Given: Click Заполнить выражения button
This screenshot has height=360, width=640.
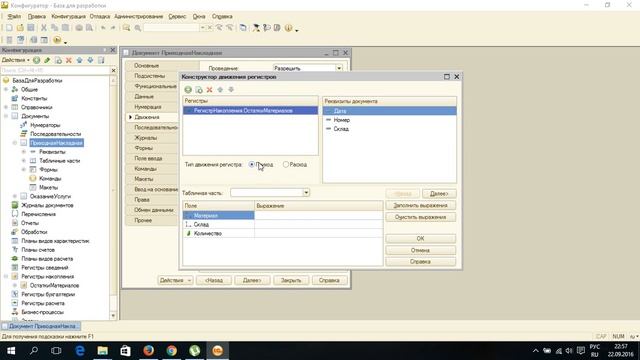Looking at the screenshot, I should tap(420, 206).
